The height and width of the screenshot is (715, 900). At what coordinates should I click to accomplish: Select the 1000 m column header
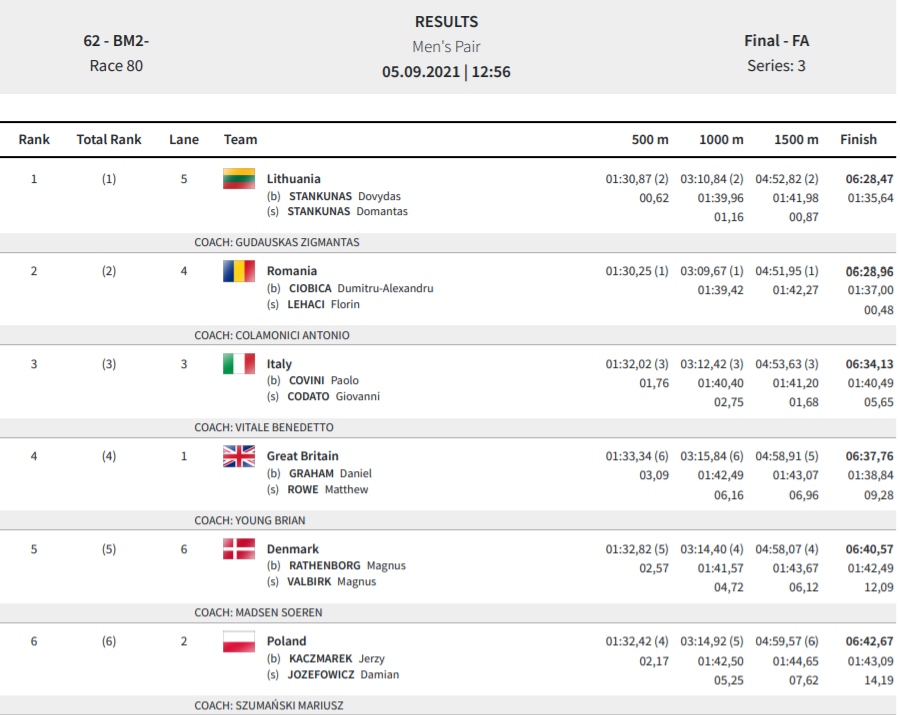[x=721, y=139]
